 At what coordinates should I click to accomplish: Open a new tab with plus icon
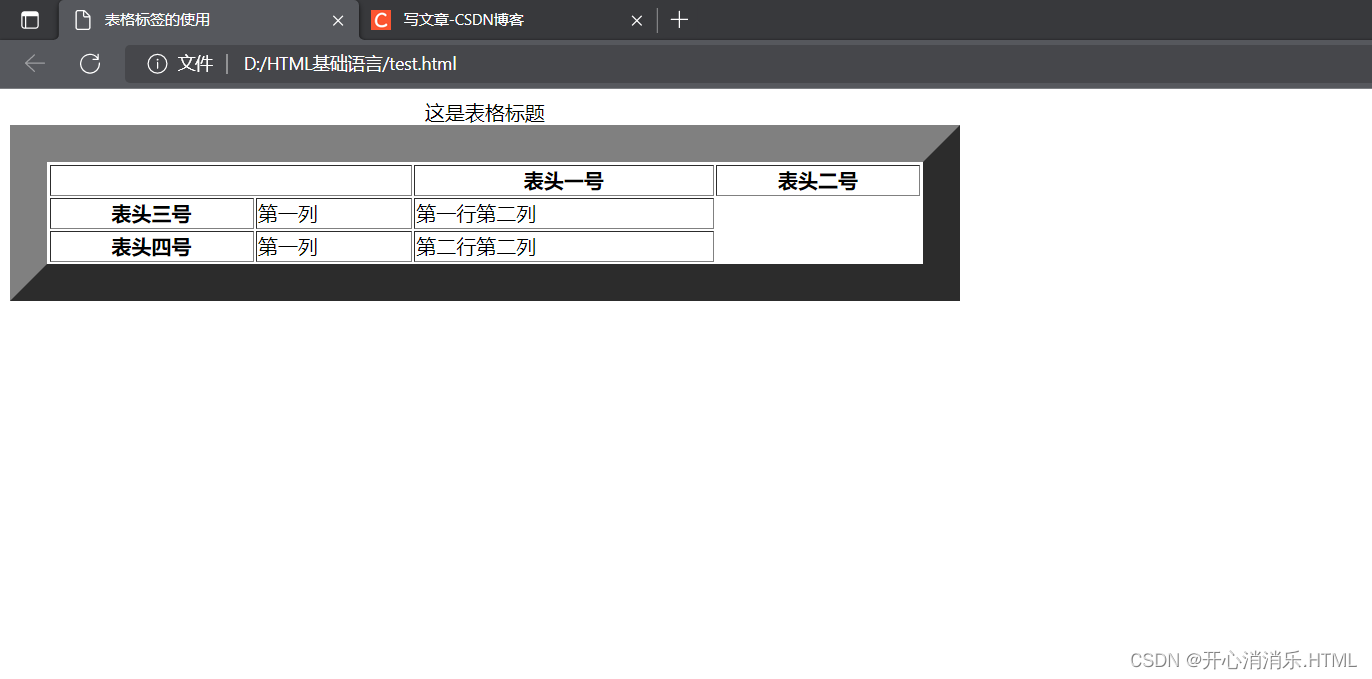679,20
